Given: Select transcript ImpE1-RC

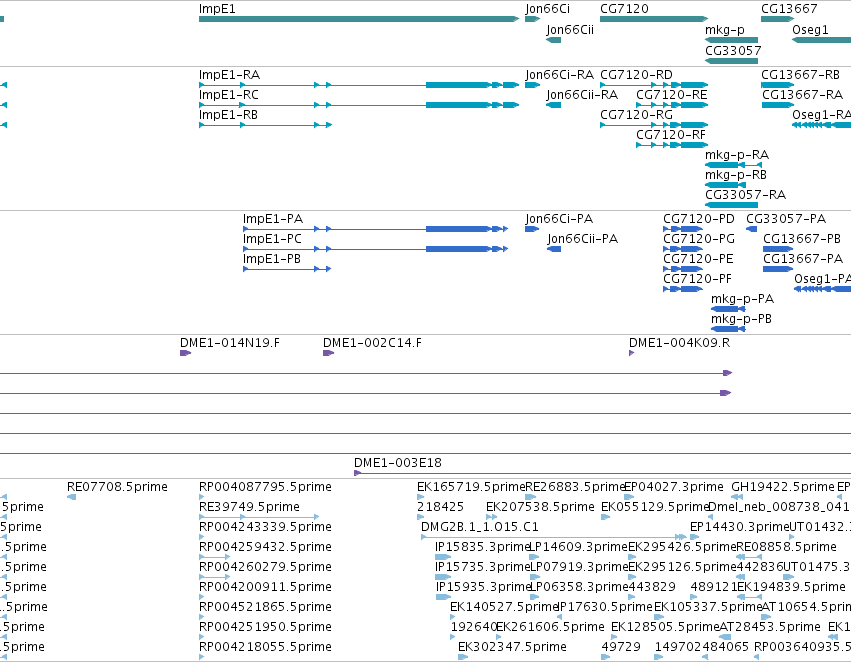Looking at the screenshot, I should pos(359,105).
